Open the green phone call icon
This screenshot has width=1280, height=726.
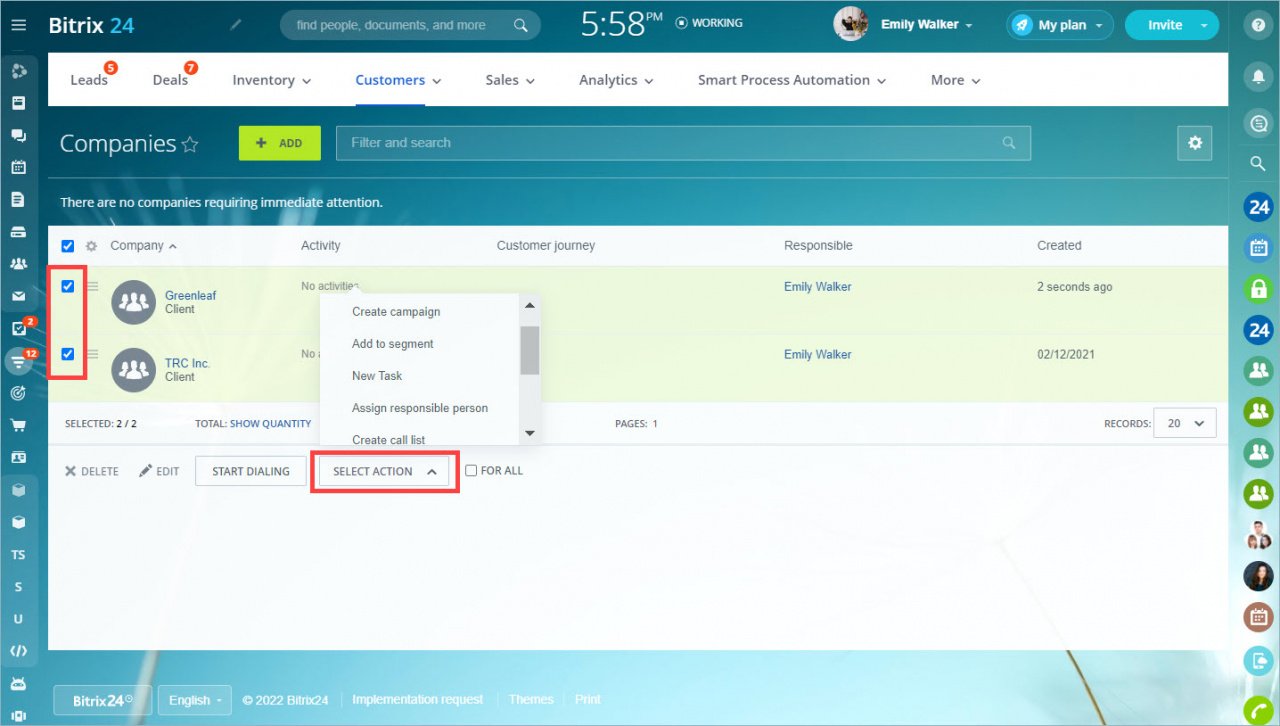click(x=1259, y=711)
